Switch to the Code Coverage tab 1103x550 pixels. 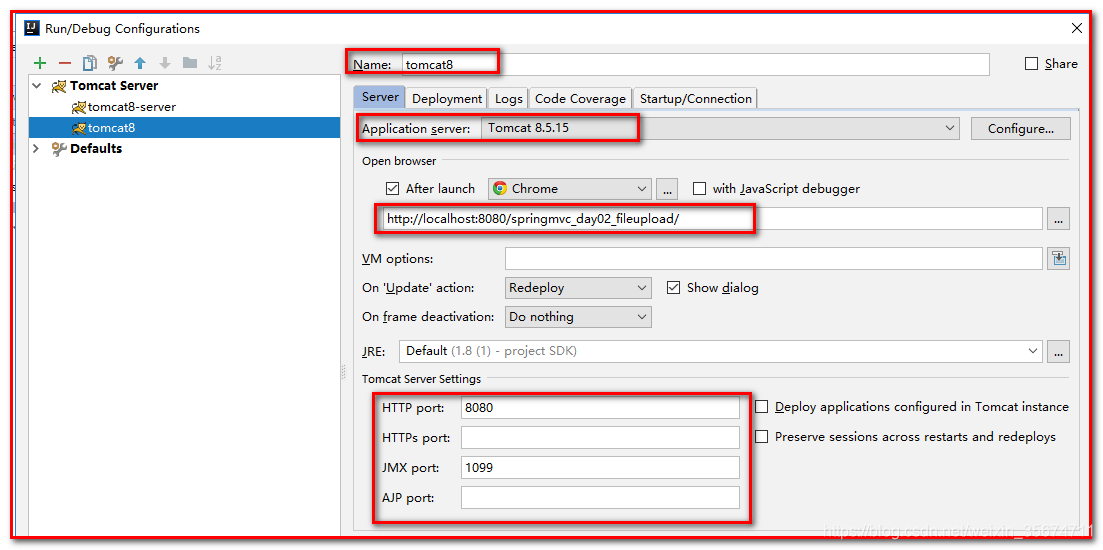click(x=580, y=98)
